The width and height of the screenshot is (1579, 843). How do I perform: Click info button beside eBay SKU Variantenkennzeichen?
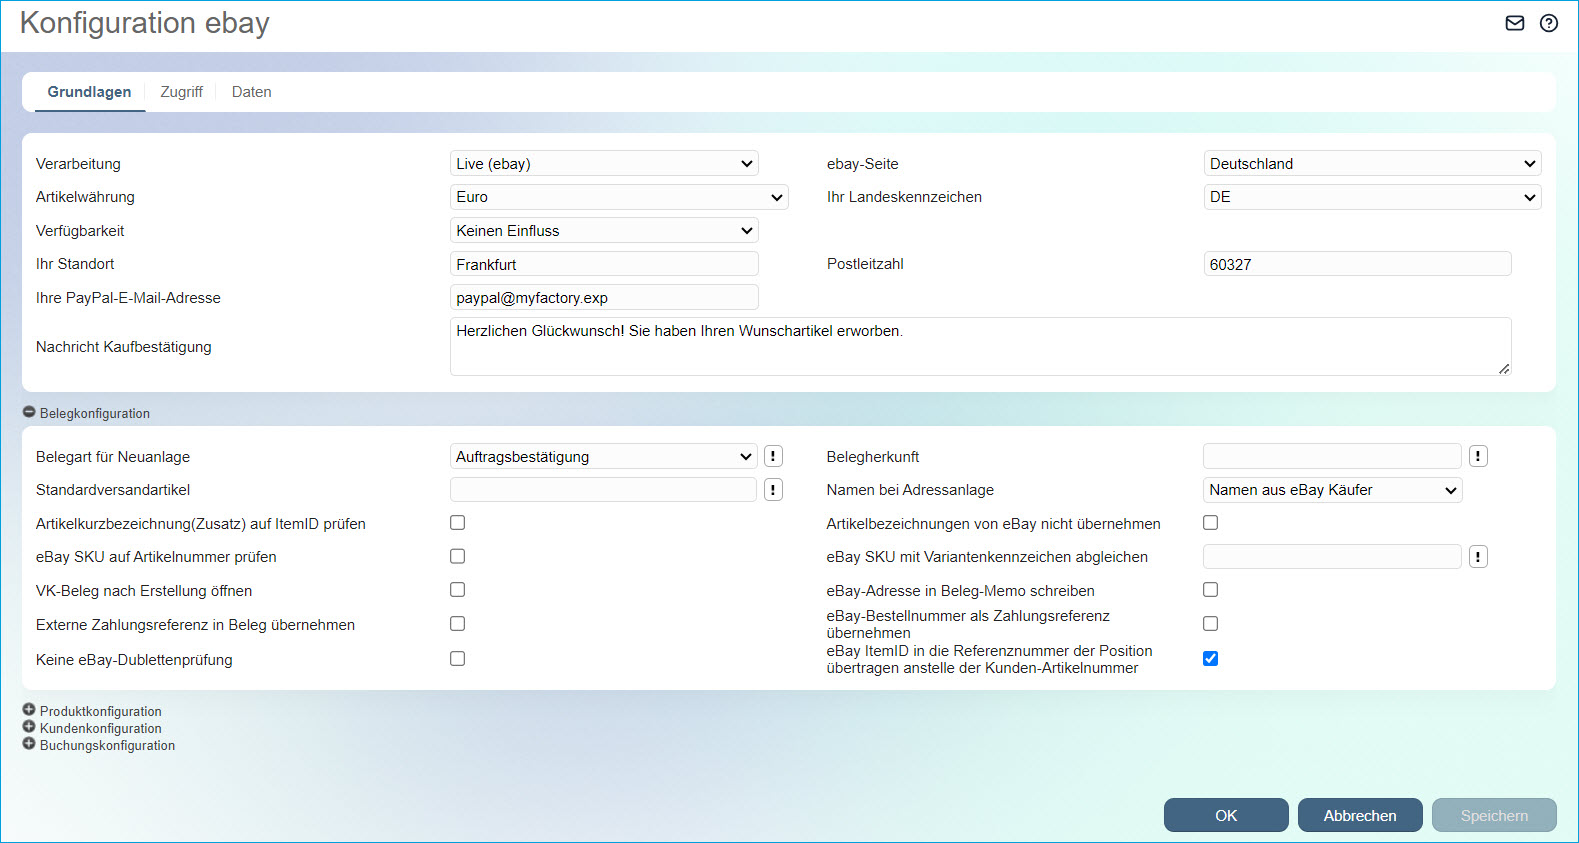[x=1478, y=556]
